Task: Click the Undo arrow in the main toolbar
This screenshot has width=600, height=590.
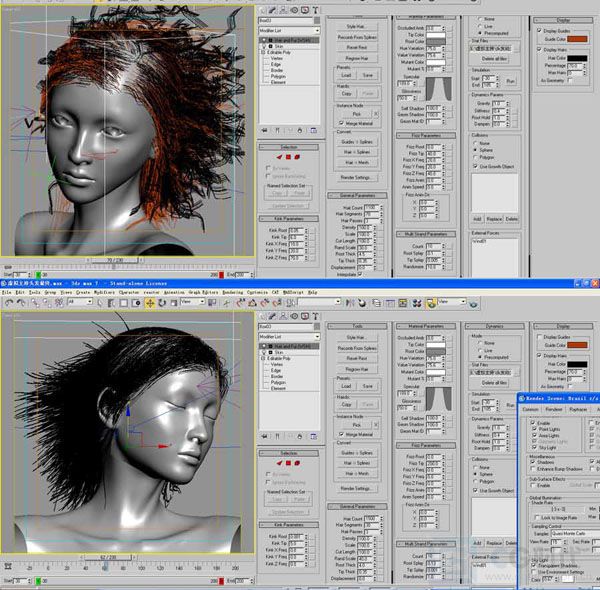Action: [9, 303]
